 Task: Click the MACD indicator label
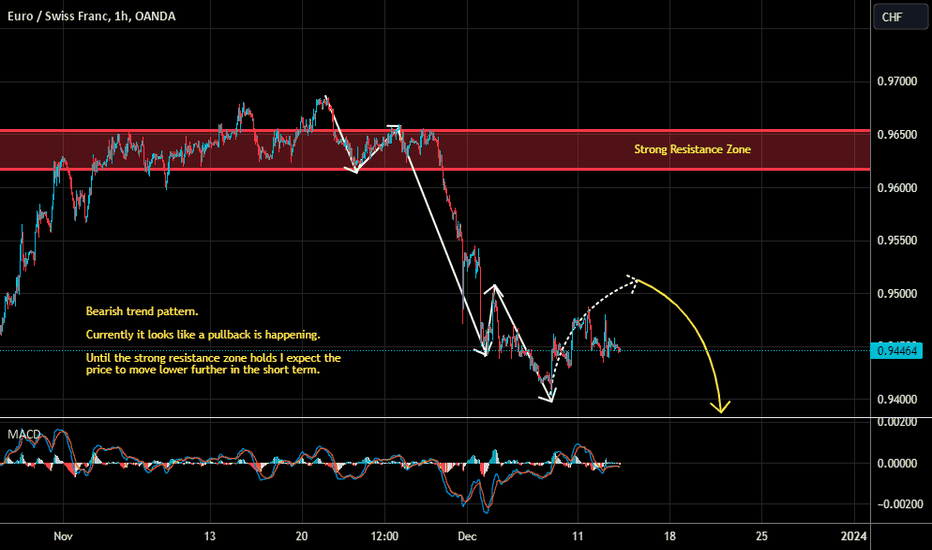click(x=24, y=434)
